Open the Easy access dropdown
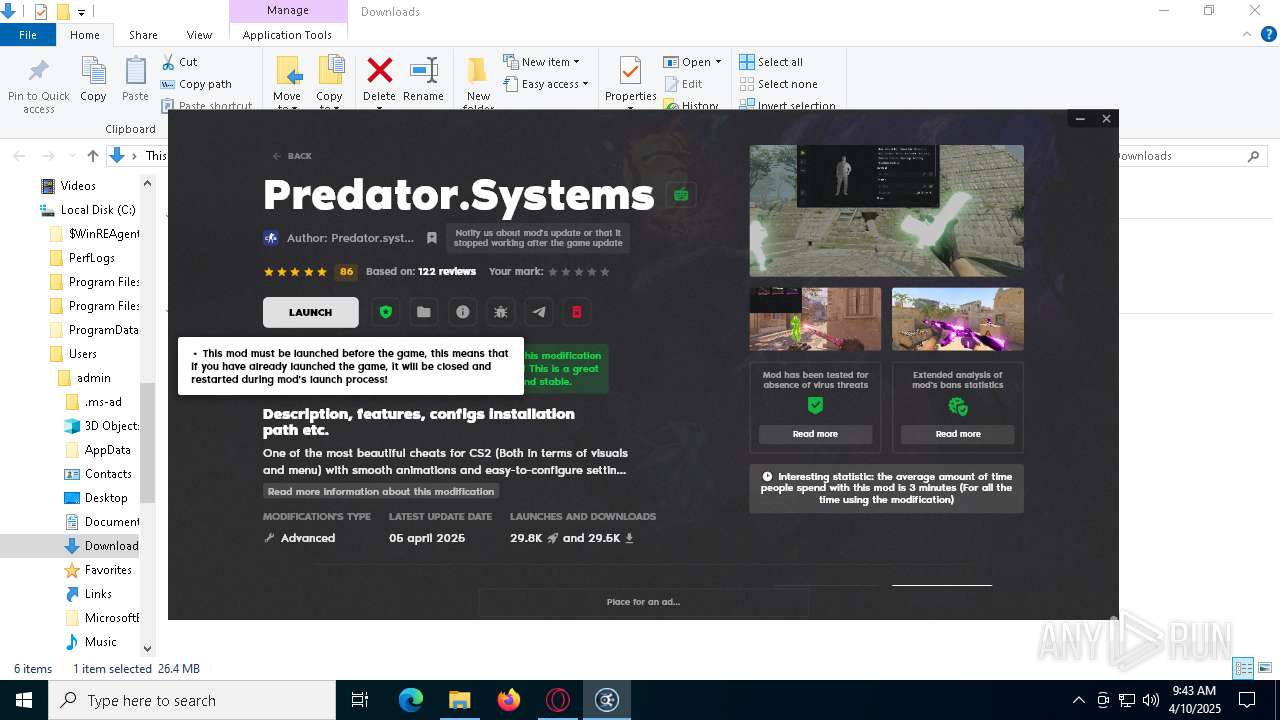 (545, 84)
